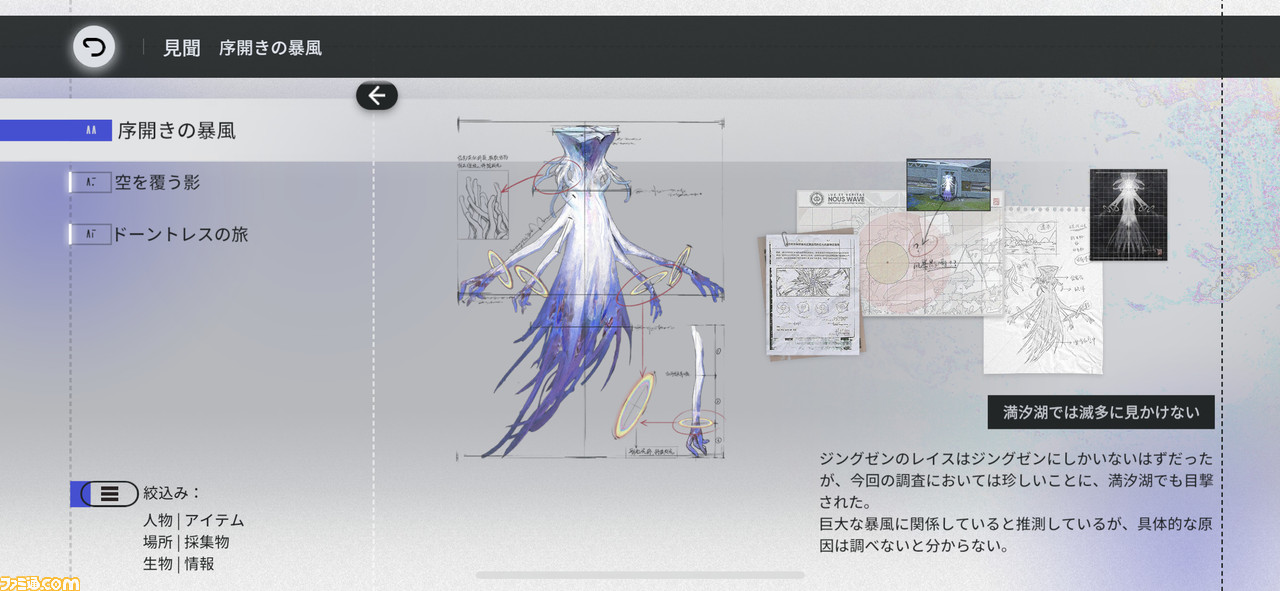Click the tag icon beside 空を覆う影

coord(91,182)
